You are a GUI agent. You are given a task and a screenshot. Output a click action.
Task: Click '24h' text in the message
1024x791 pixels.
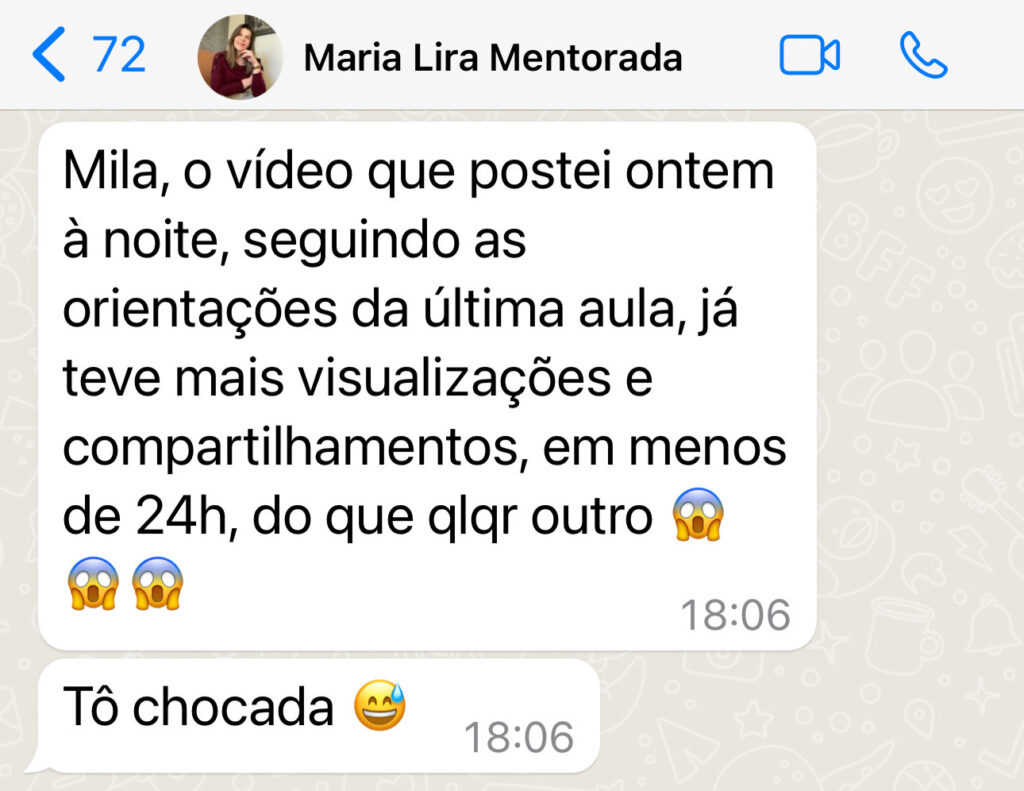pyautogui.click(x=182, y=517)
